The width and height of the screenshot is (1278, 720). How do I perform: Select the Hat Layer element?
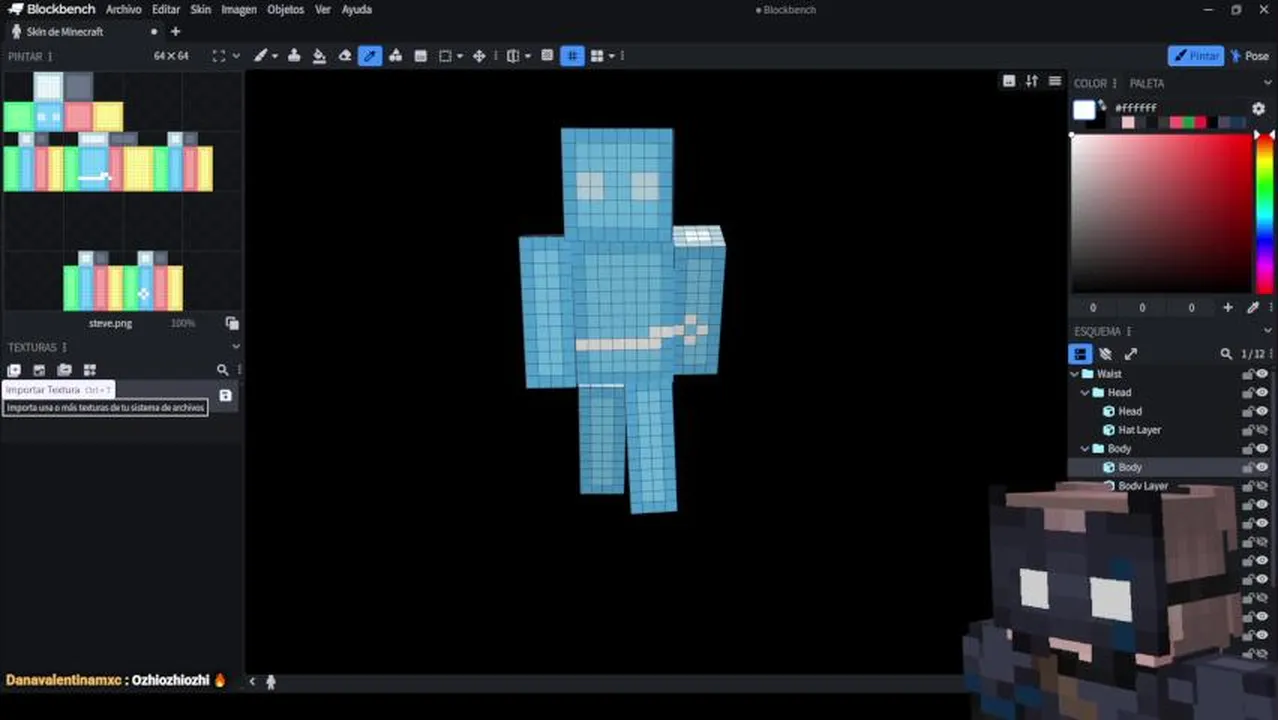(x=1139, y=430)
